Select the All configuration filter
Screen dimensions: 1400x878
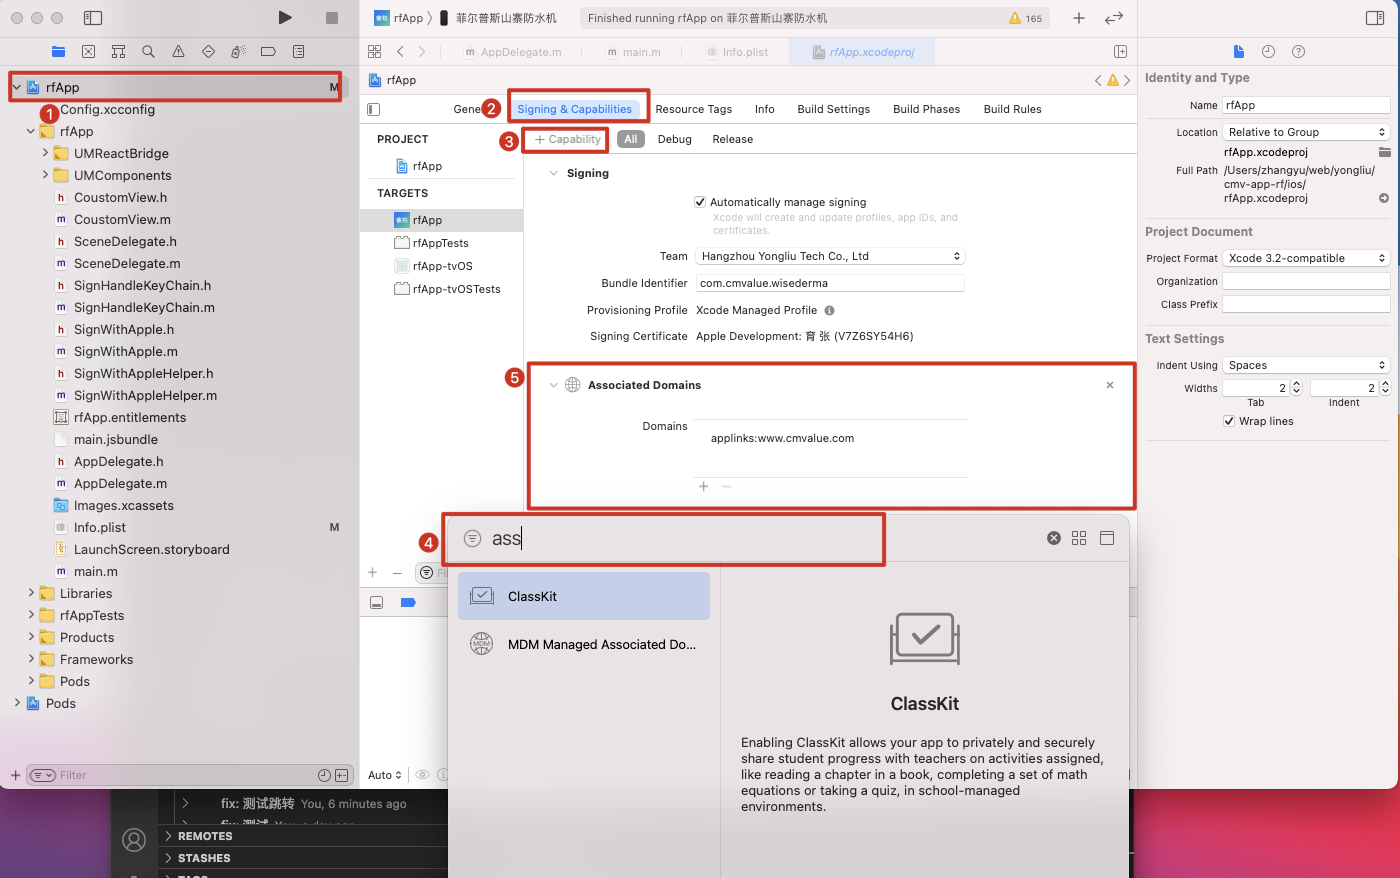coord(630,139)
